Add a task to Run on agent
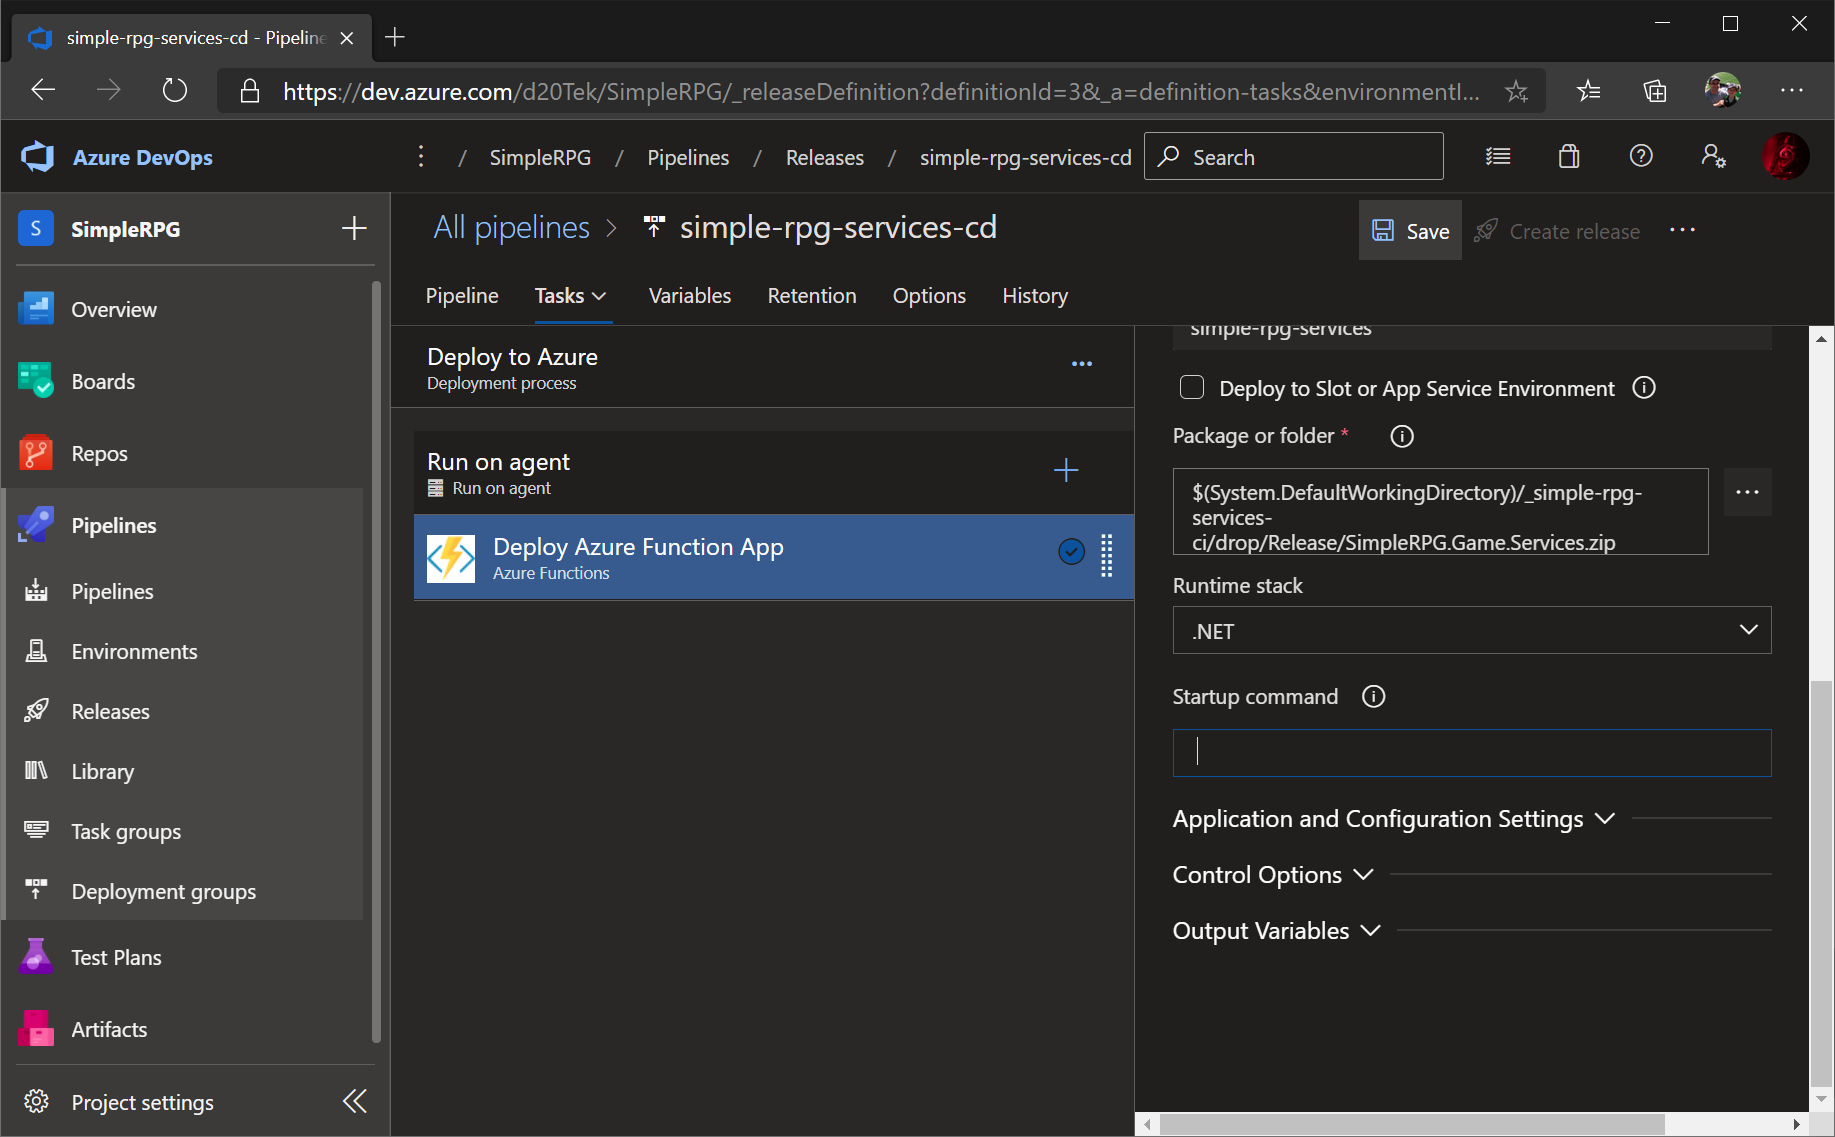 tap(1066, 470)
